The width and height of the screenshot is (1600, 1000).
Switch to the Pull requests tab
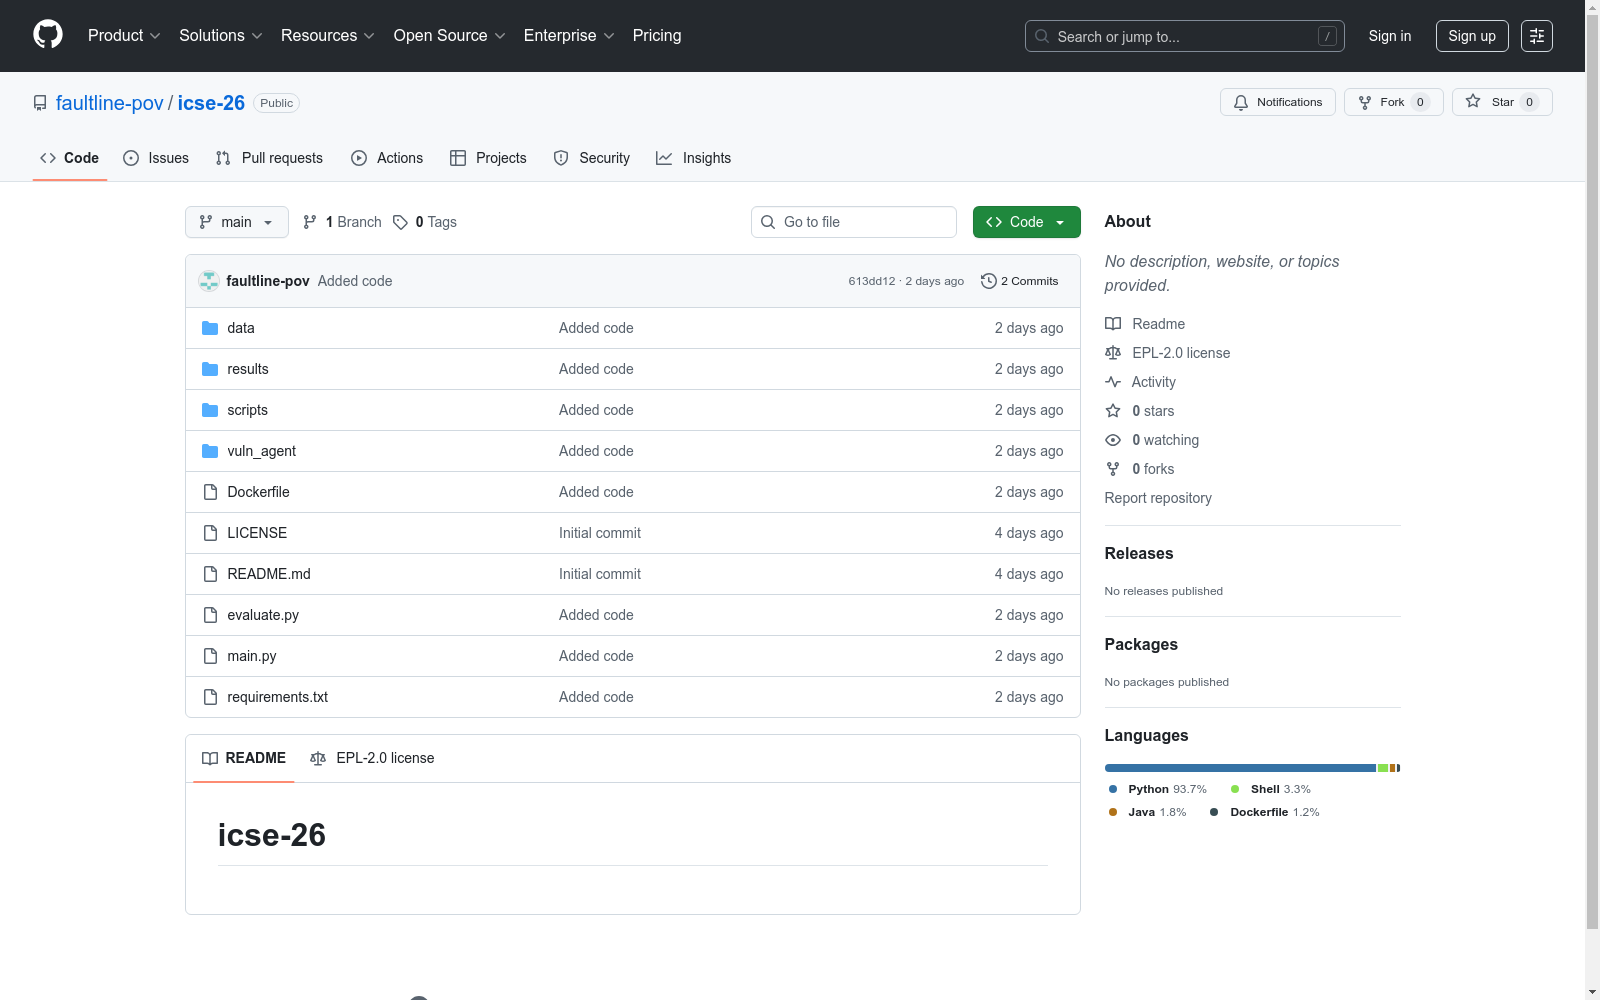click(x=269, y=158)
